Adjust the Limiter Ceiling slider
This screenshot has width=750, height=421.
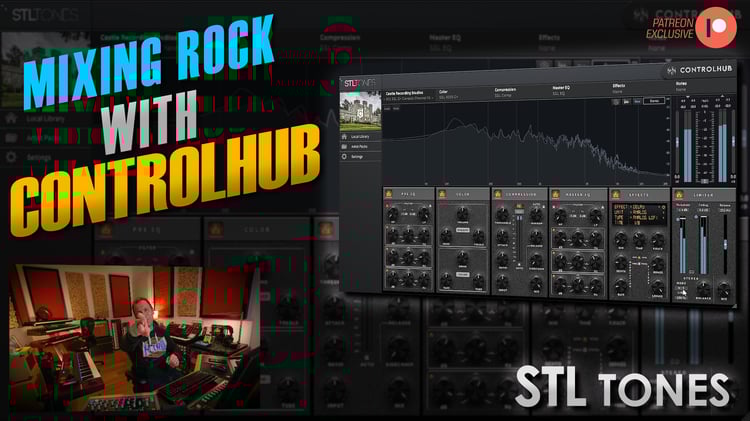click(x=703, y=245)
